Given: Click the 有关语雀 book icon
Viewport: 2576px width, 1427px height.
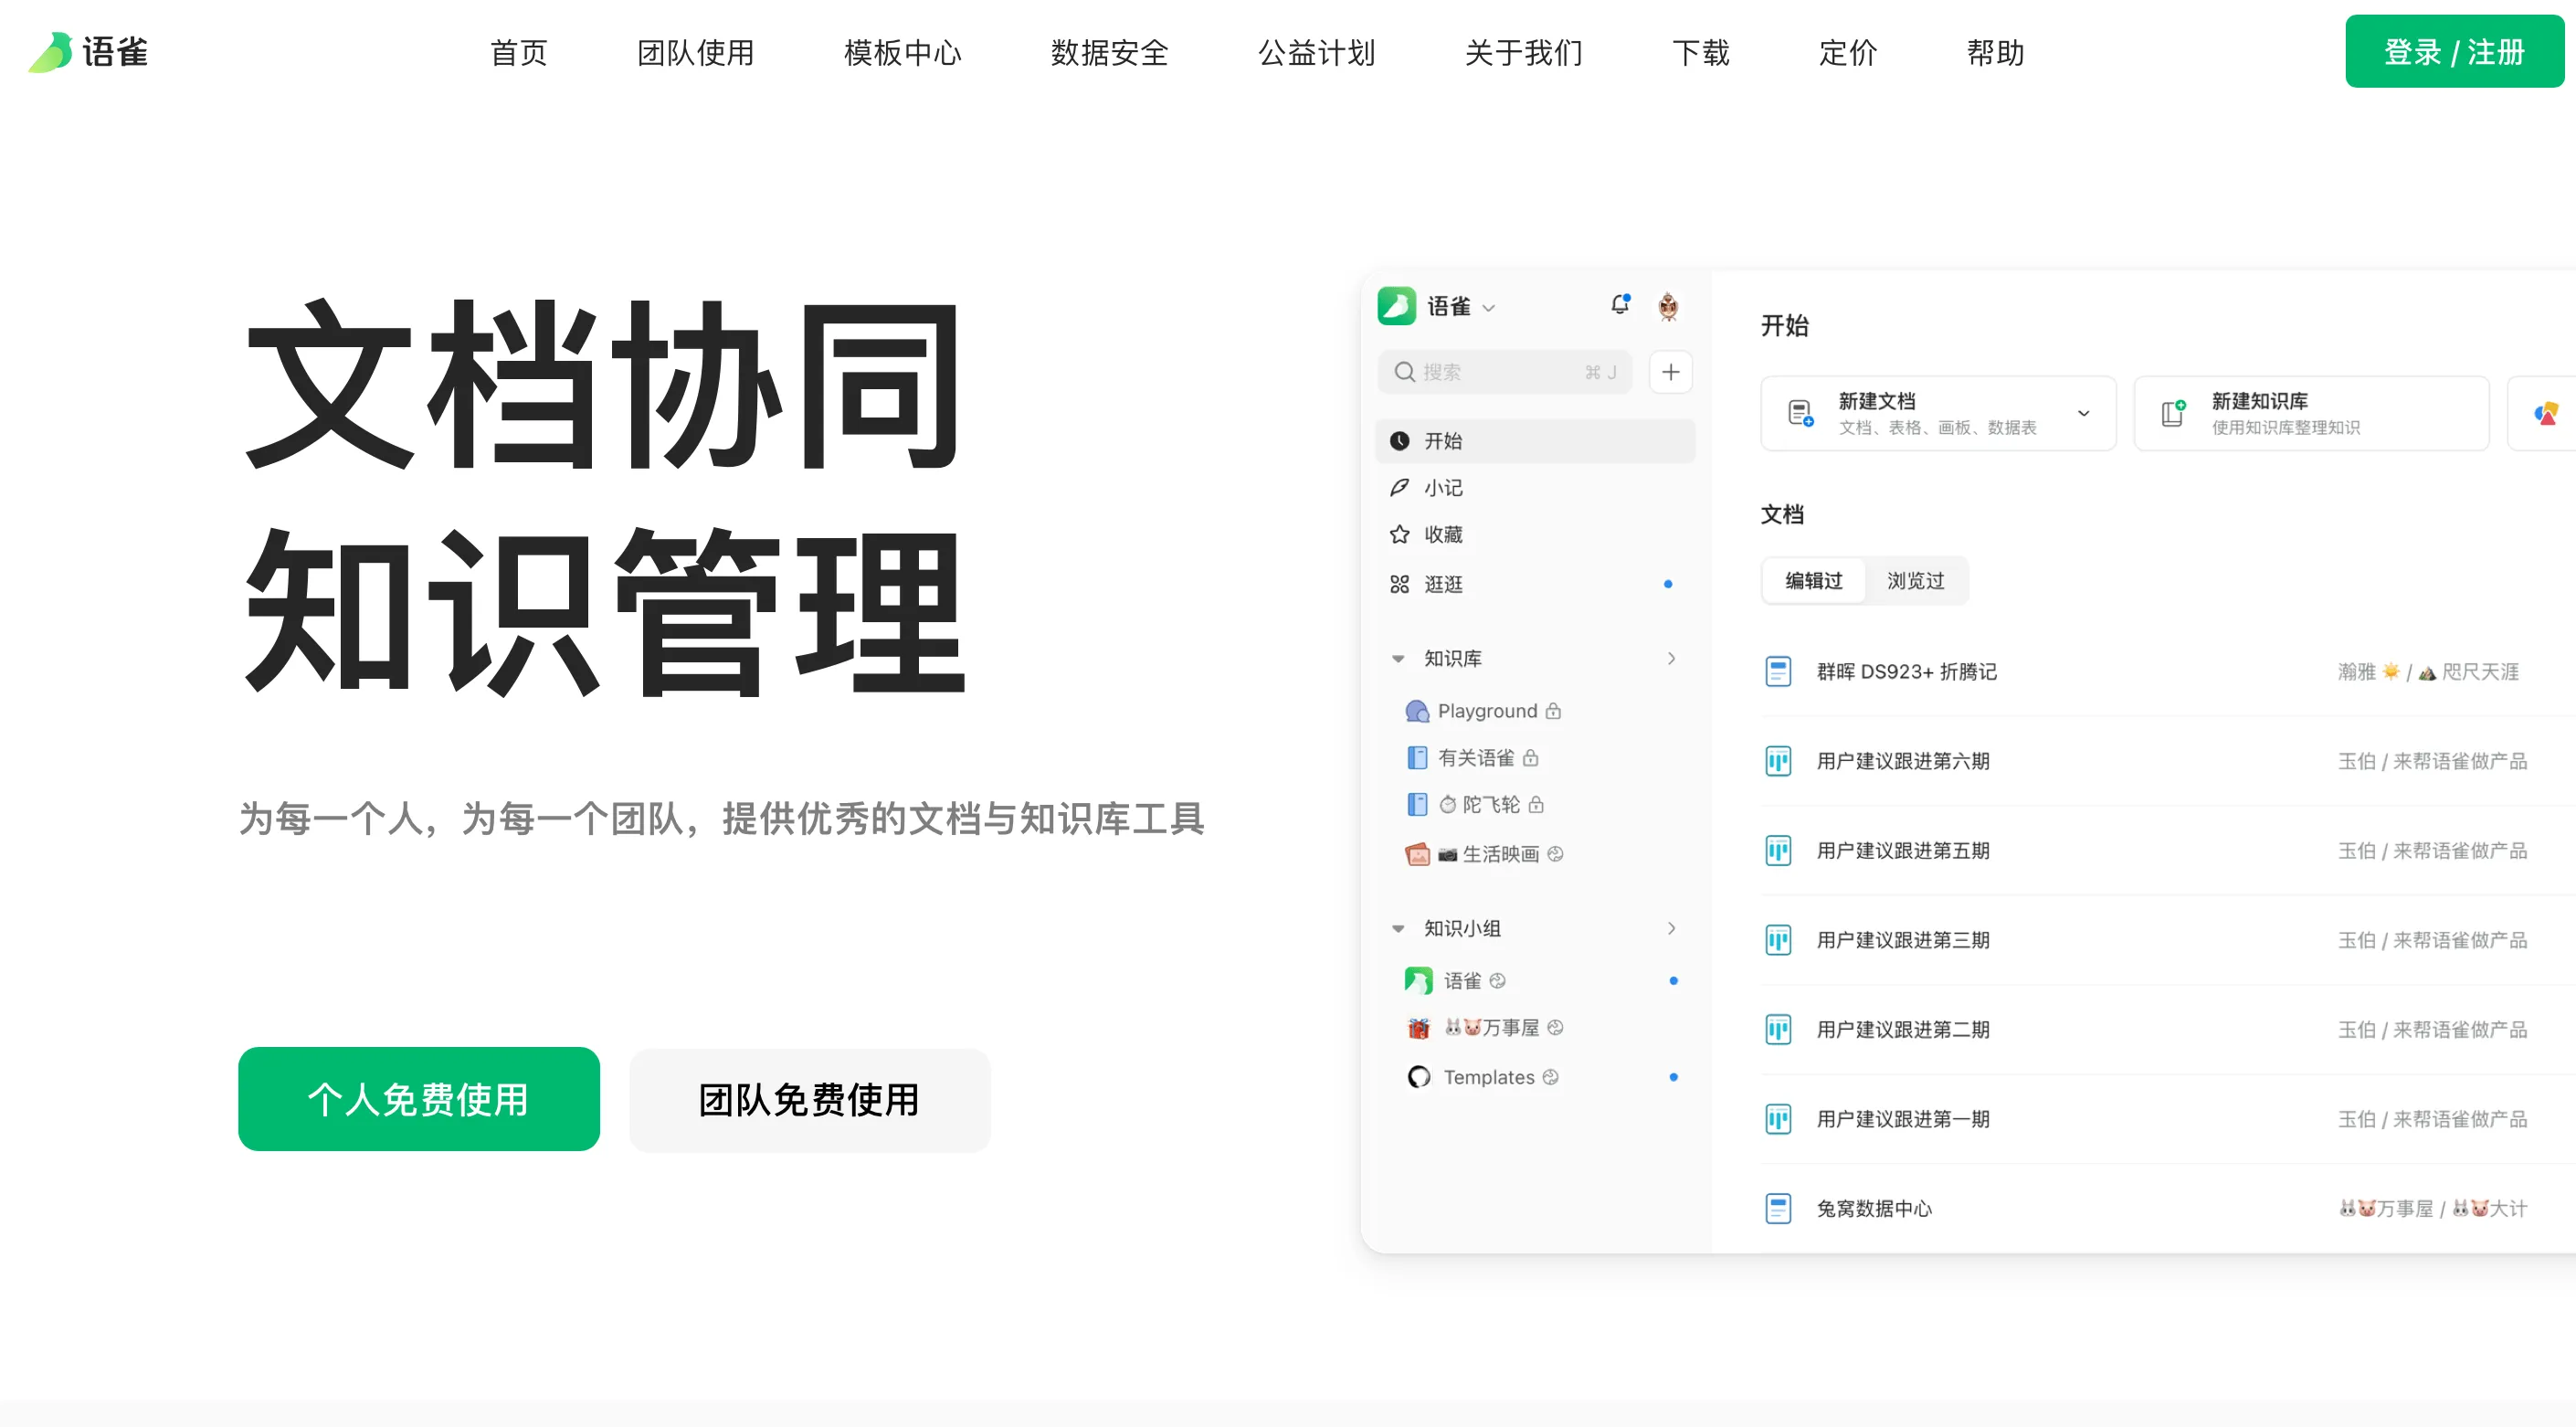Looking at the screenshot, I should (1417, 758).
